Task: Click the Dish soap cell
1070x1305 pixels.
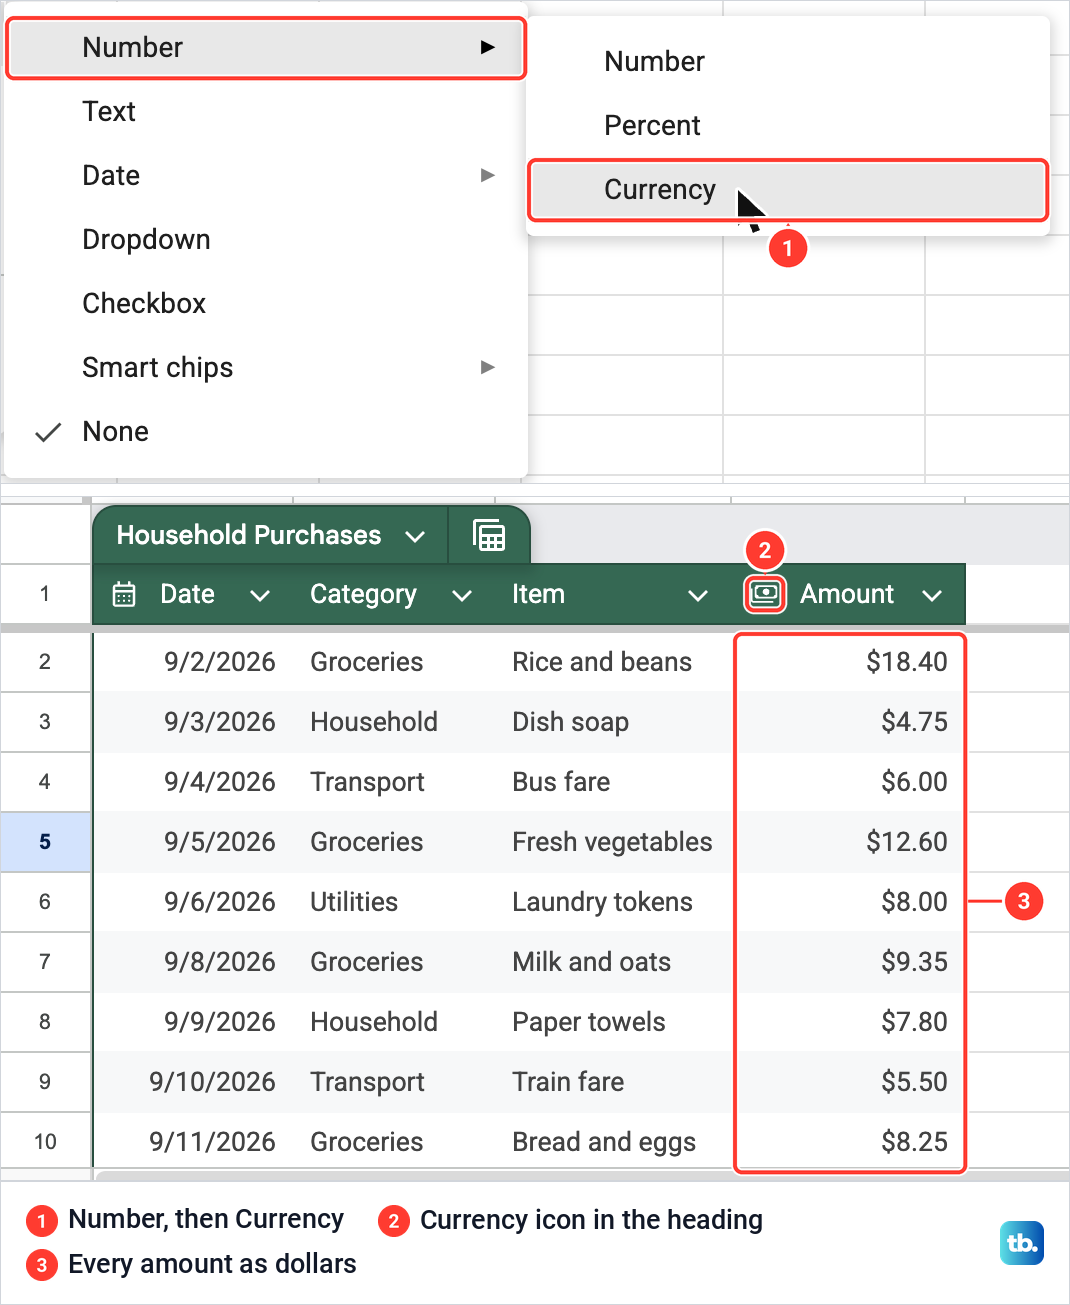Action: (615, 722)
